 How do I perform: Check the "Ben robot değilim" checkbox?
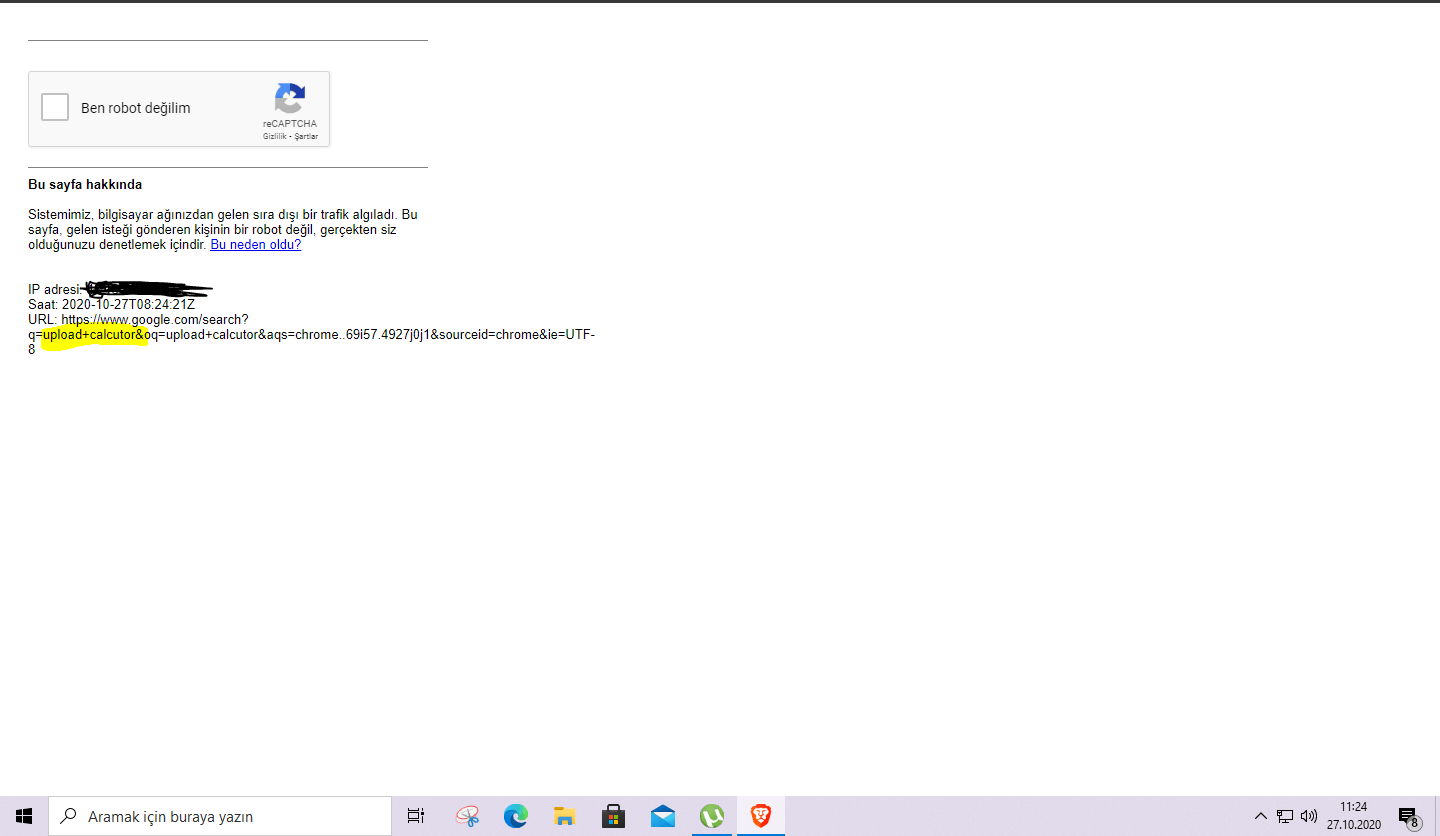pos(55,108)
